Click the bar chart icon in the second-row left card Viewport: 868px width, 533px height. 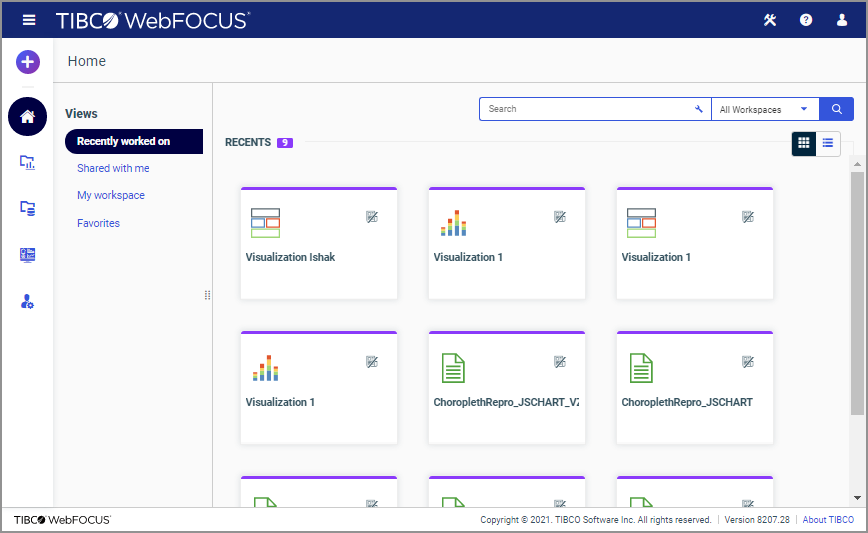click(266, 368)
